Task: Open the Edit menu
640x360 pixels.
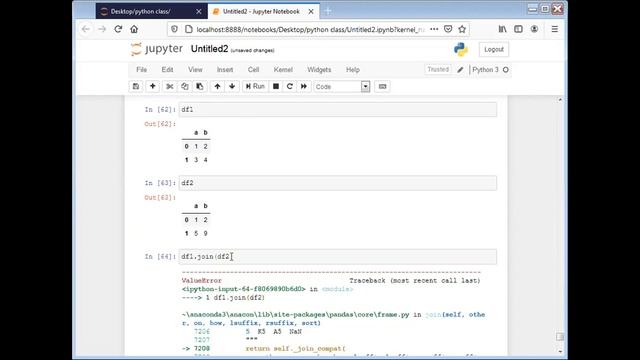Action: [x=167, y=70]
